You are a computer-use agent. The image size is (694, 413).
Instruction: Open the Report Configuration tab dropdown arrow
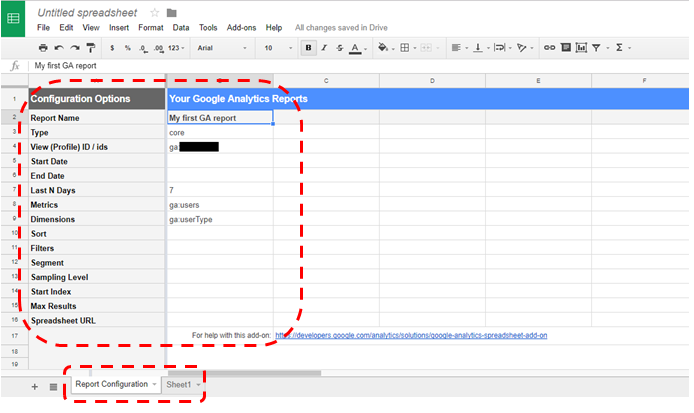pos(154,384)
